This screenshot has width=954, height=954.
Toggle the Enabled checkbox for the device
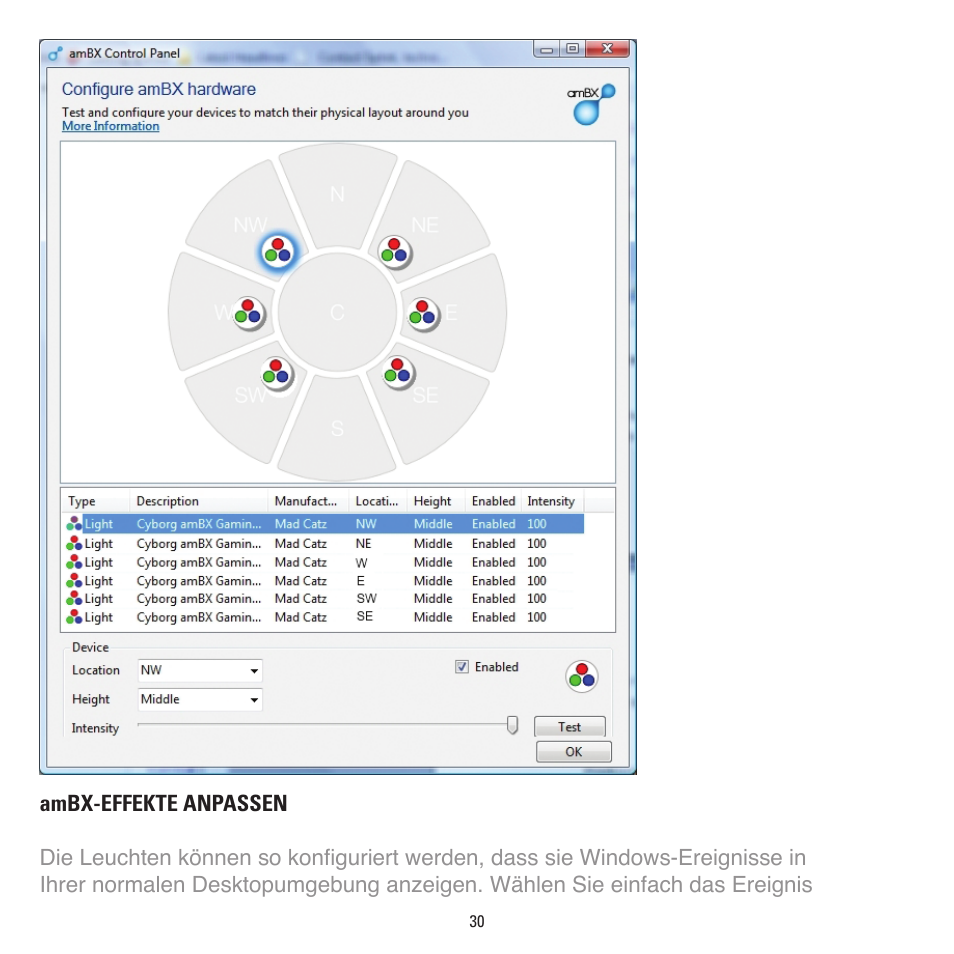[x=462, y=667]
